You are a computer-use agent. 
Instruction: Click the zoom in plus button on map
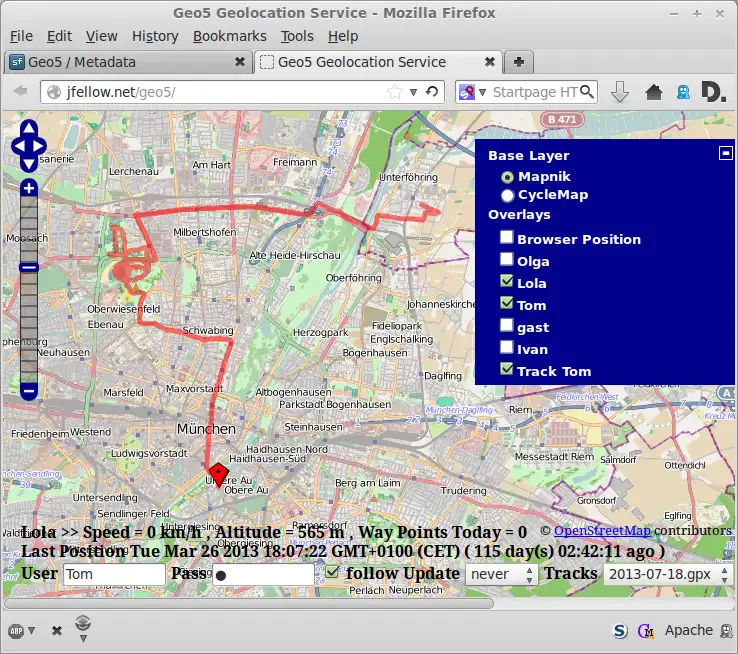pyautogui.click(x=29, y=188)
